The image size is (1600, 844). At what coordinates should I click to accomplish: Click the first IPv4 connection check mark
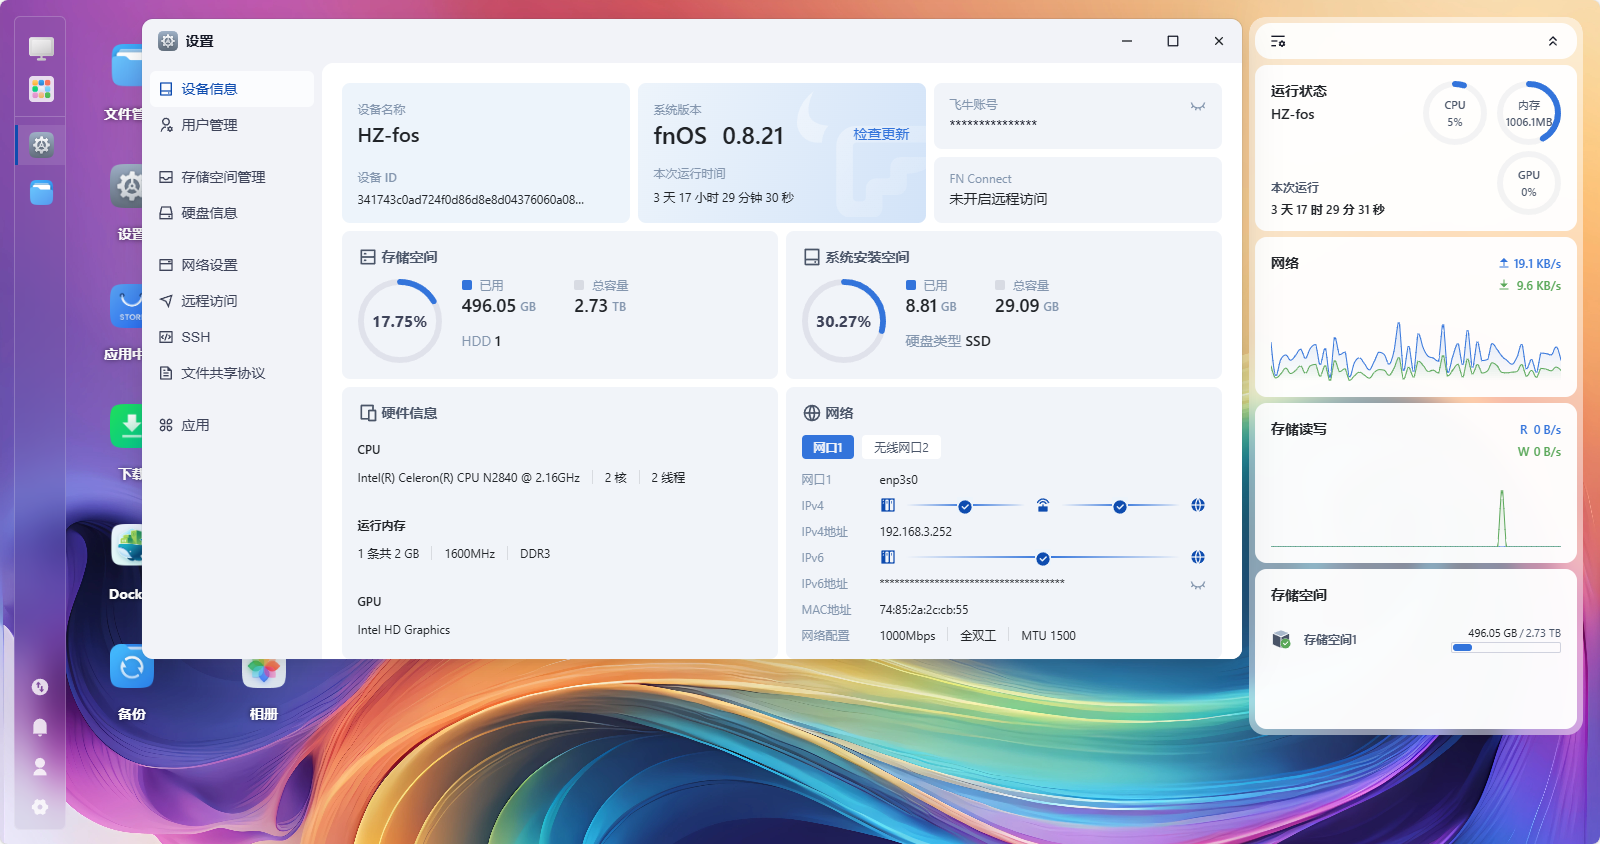(x=965, y=507)
